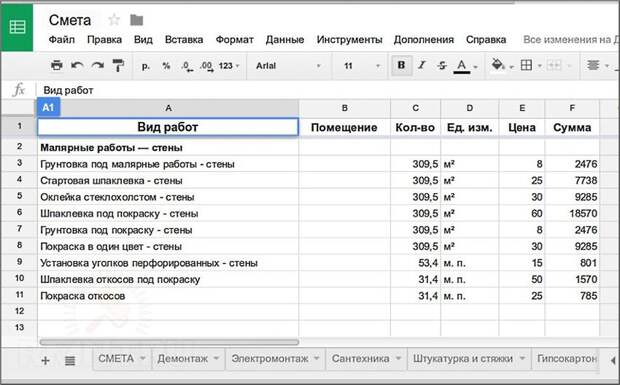Open Сантехника tab dropdown arrow

(x=398, y=358)
